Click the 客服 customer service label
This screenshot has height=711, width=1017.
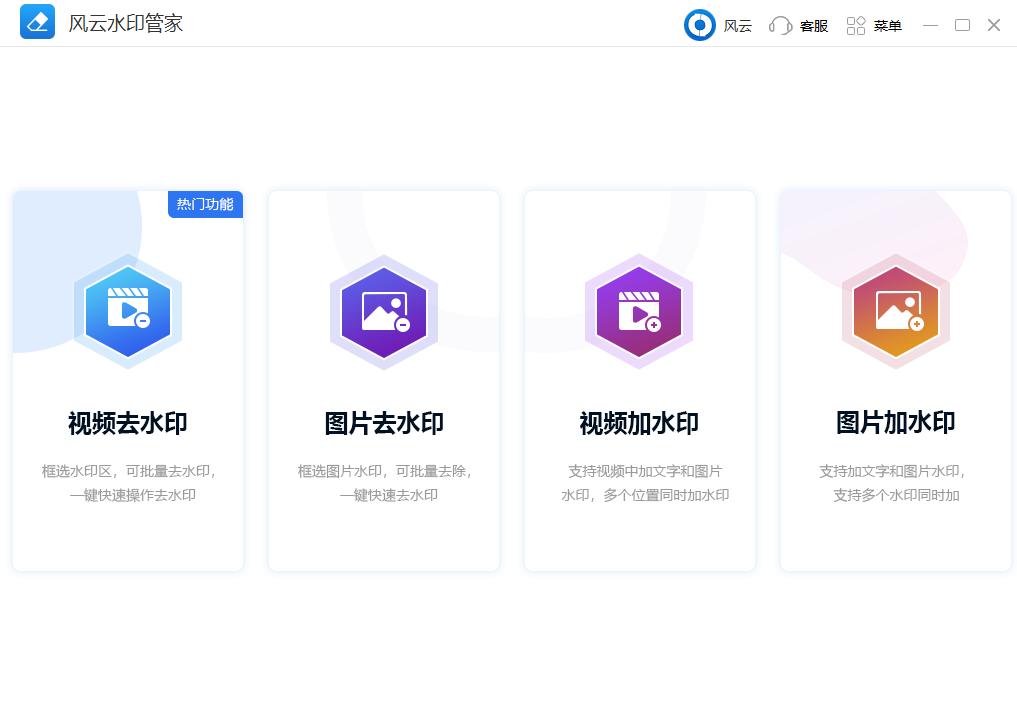[x=814, y=26]
